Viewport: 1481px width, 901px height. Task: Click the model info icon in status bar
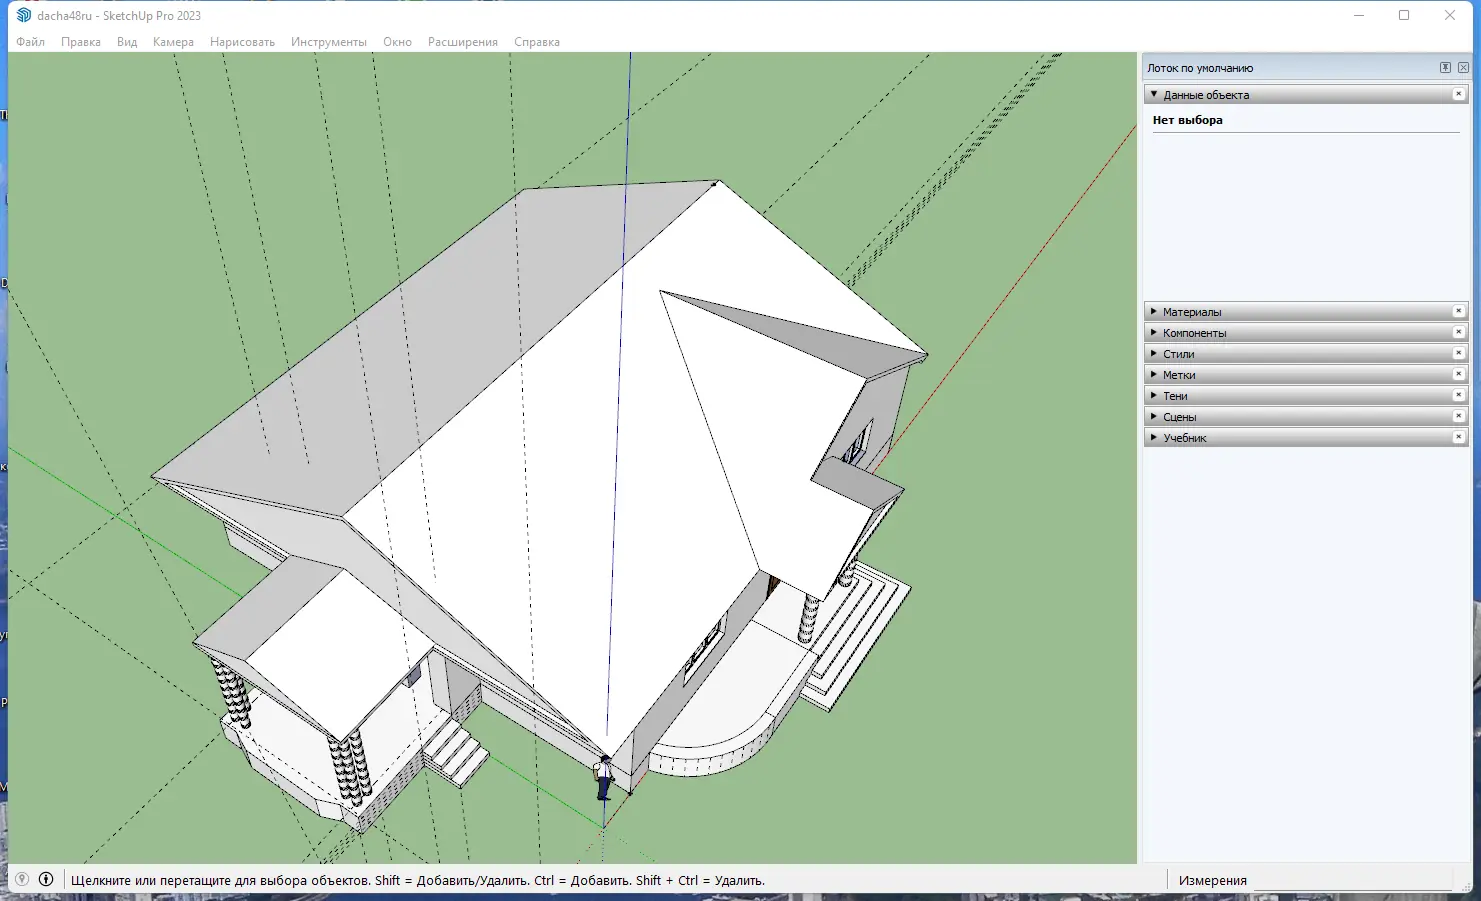click(x=46, y=880)
